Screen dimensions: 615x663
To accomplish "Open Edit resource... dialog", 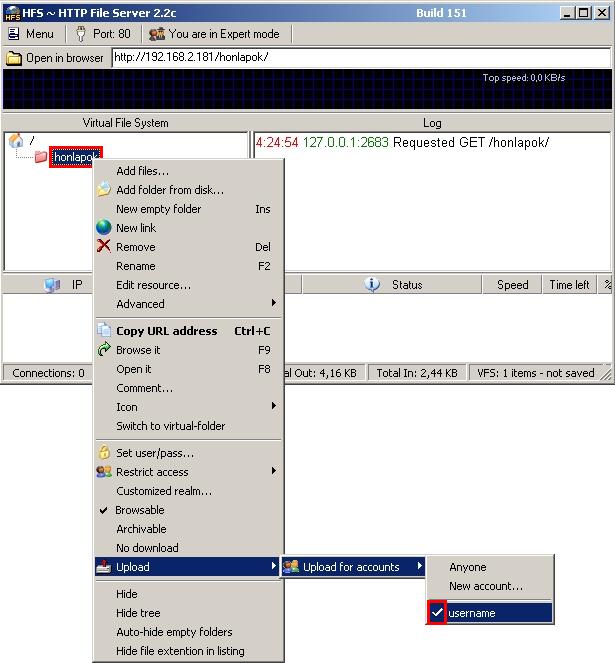I will (188, 285).
